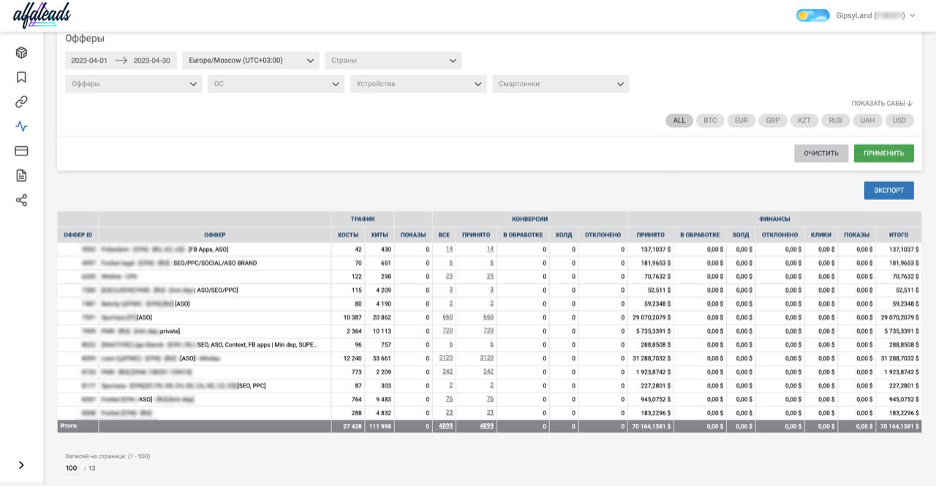Sort by ОФФЕР column header

point(215,235)
